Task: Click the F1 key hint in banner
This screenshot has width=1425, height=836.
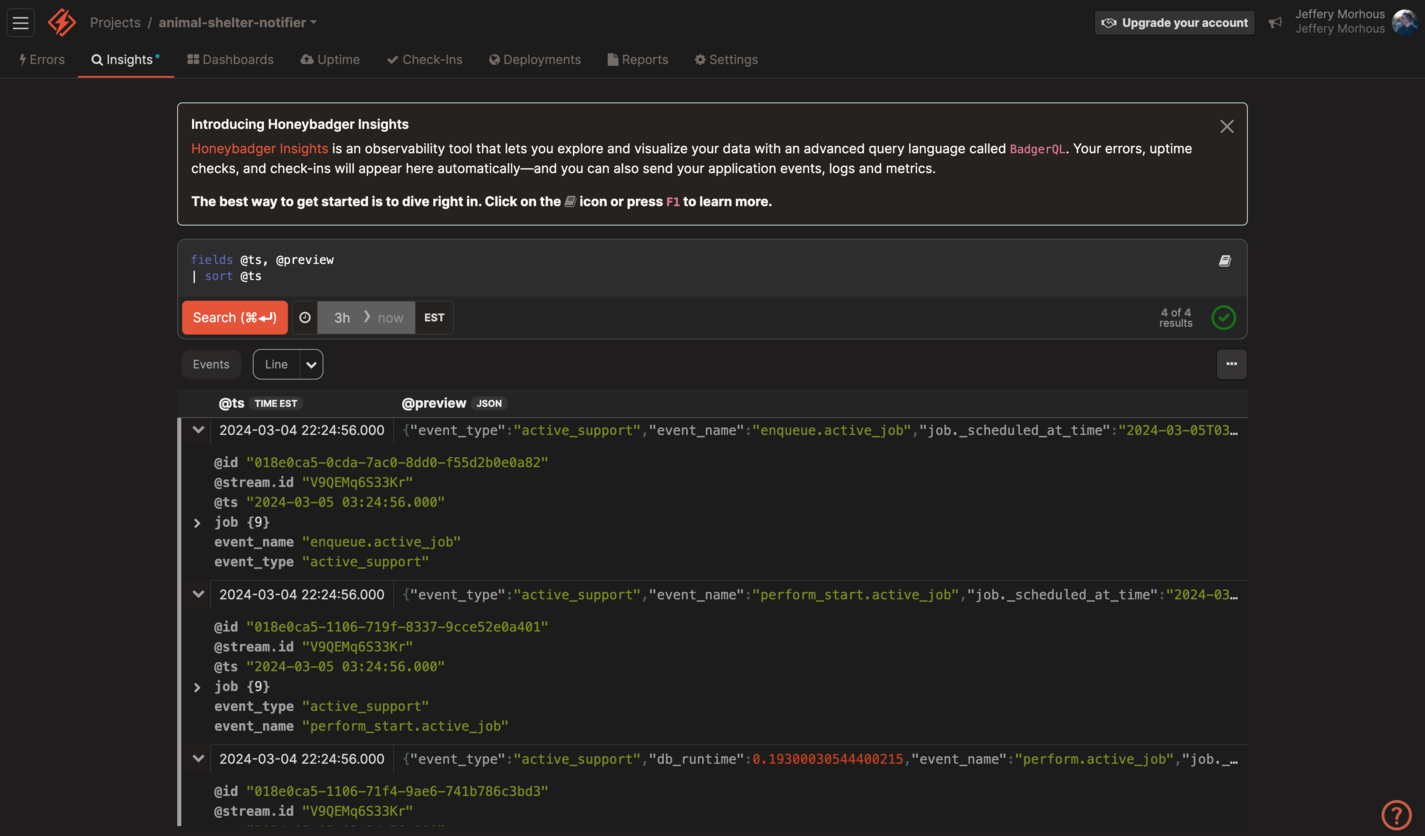Action: (x=673, y=202)
